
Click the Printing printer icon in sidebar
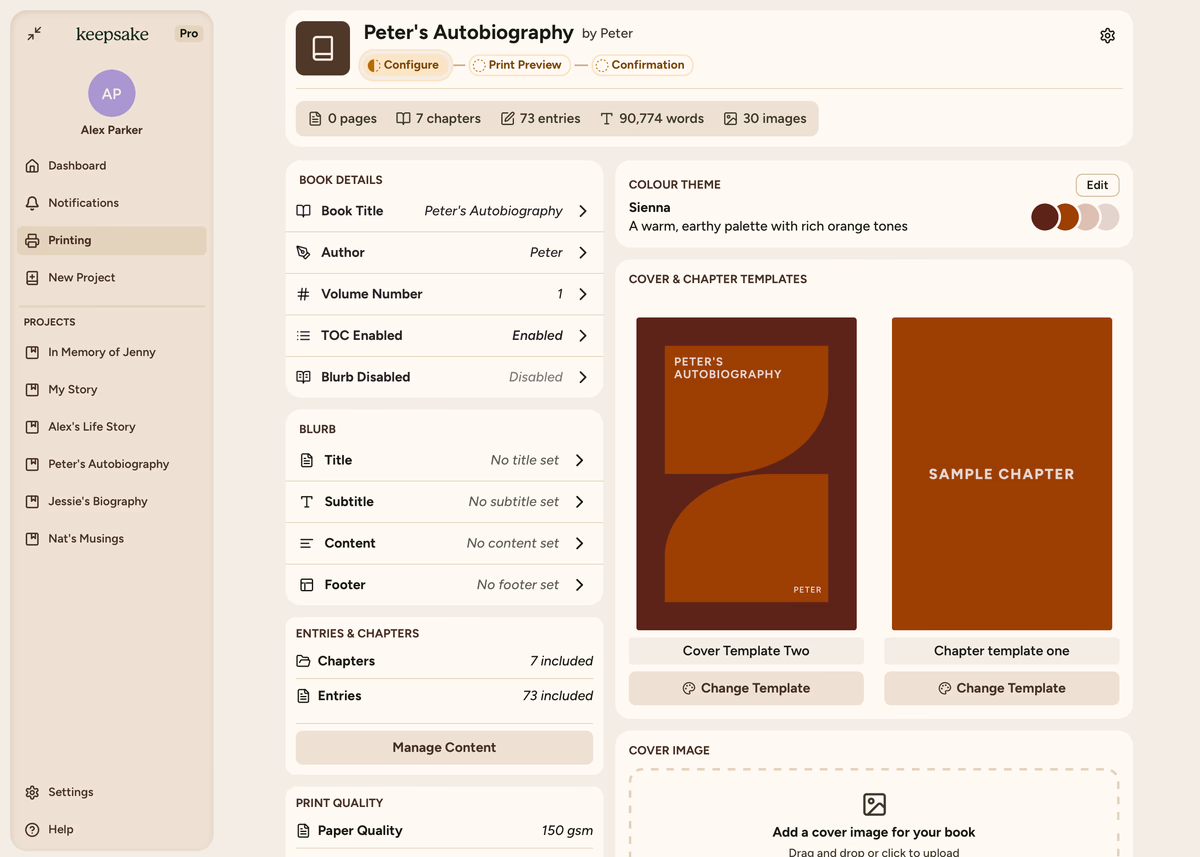point(32,241)
